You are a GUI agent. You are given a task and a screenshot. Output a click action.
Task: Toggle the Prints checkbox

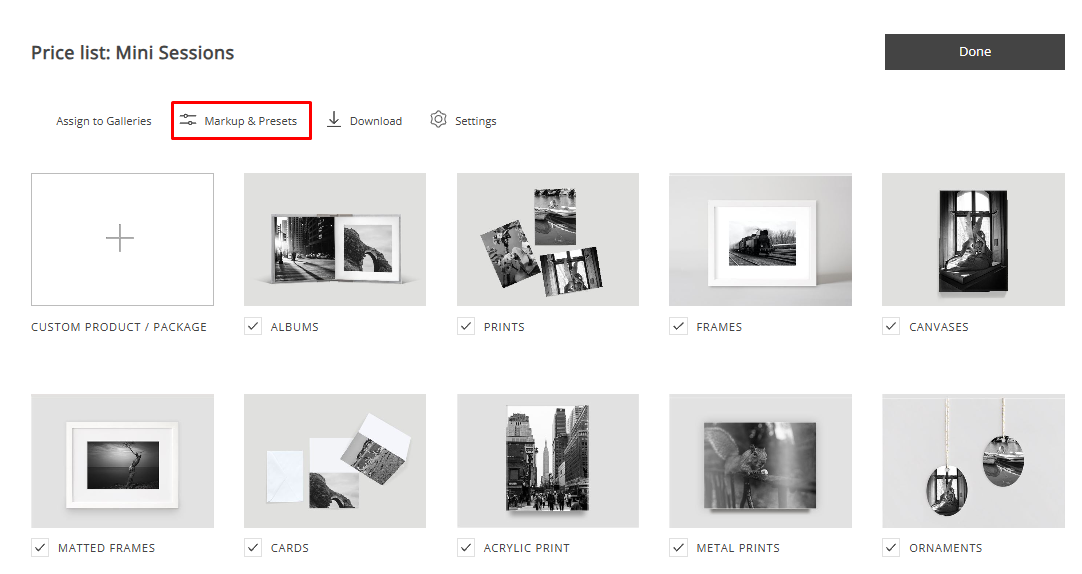pyautogui.click(x=466, y=326)
